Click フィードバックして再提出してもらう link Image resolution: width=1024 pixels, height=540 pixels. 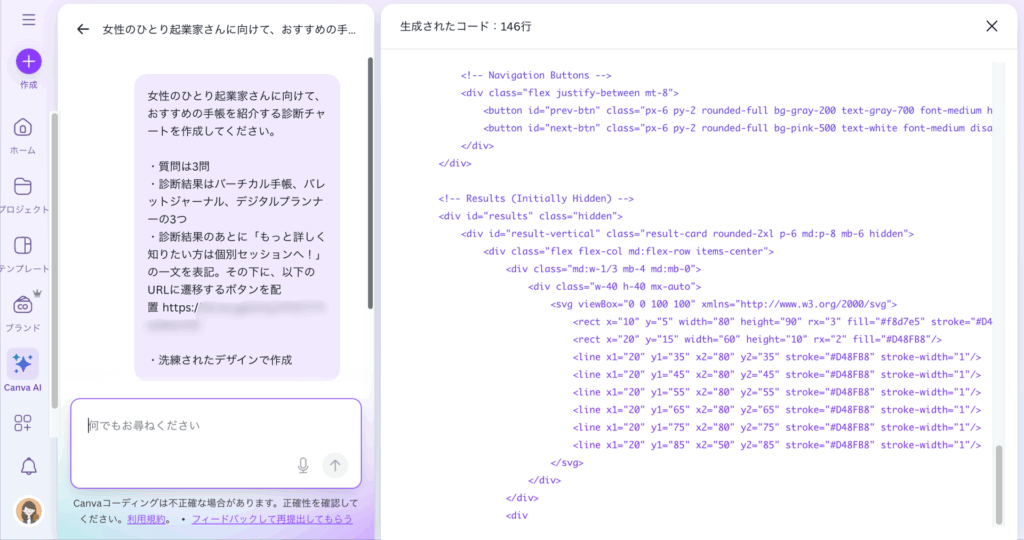click(x=272, y=519)
